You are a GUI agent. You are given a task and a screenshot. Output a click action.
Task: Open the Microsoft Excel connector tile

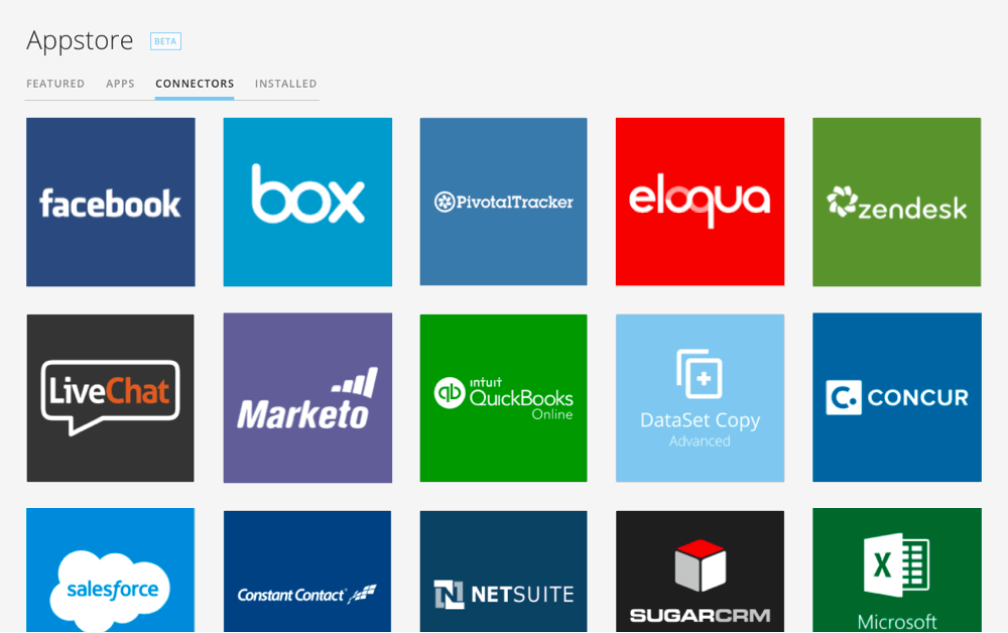(897, 571)
